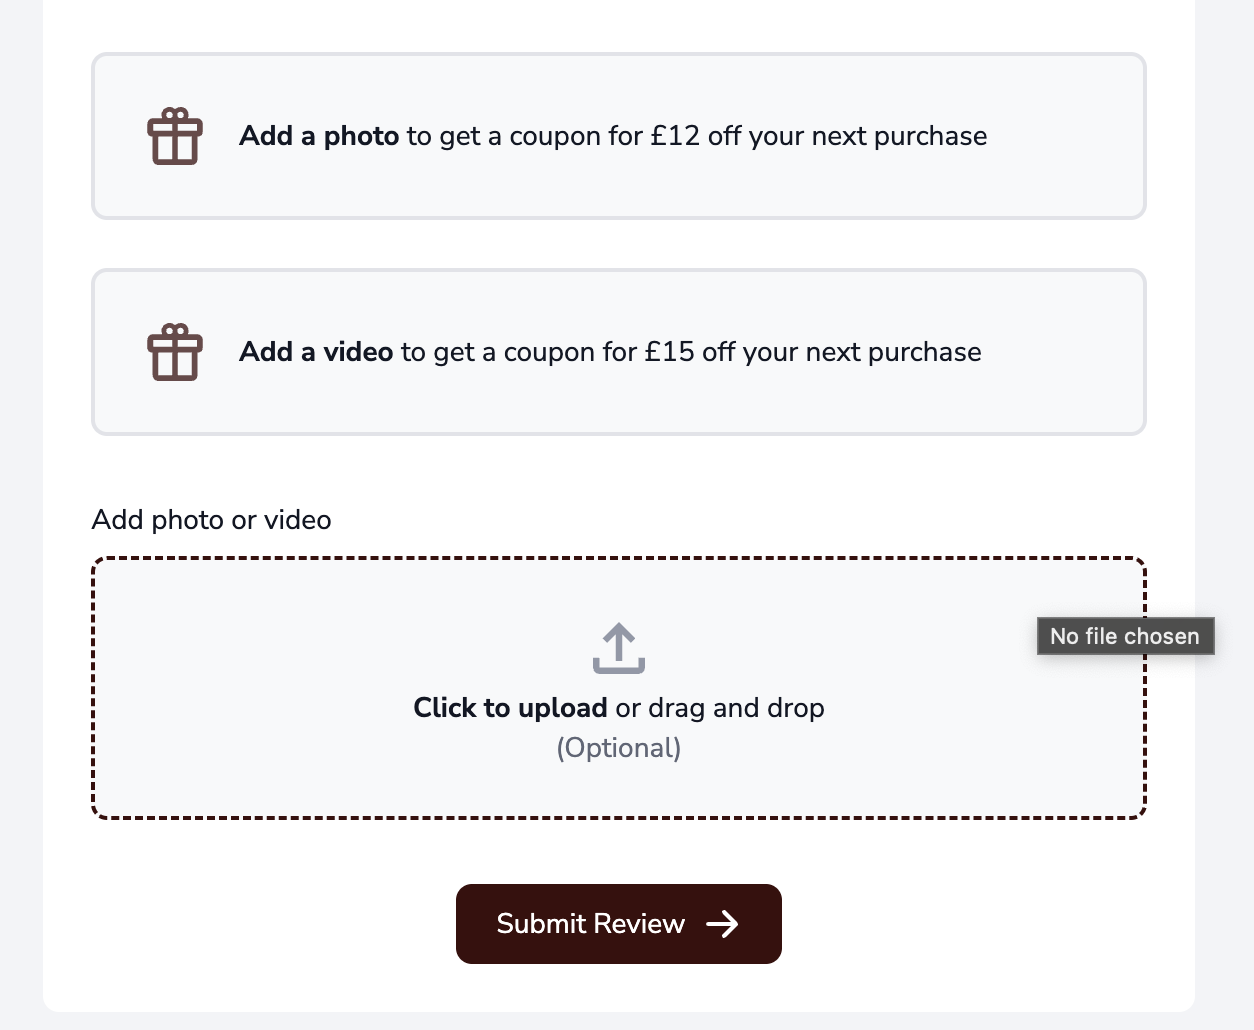Click the 'Add a photo' bold text
Image resolution: width=1254 pixels, height=1030 pixels.
click(319, 136)
